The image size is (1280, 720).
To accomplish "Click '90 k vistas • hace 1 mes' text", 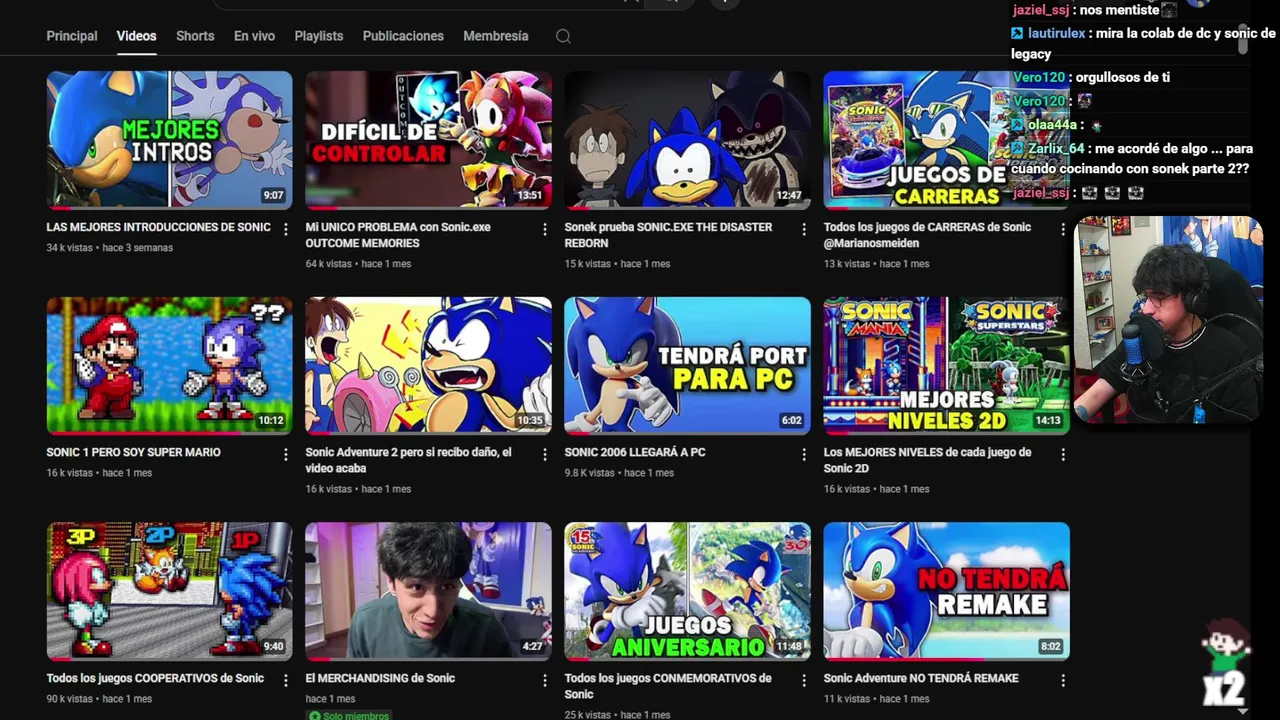I will [x=99, y=699].
